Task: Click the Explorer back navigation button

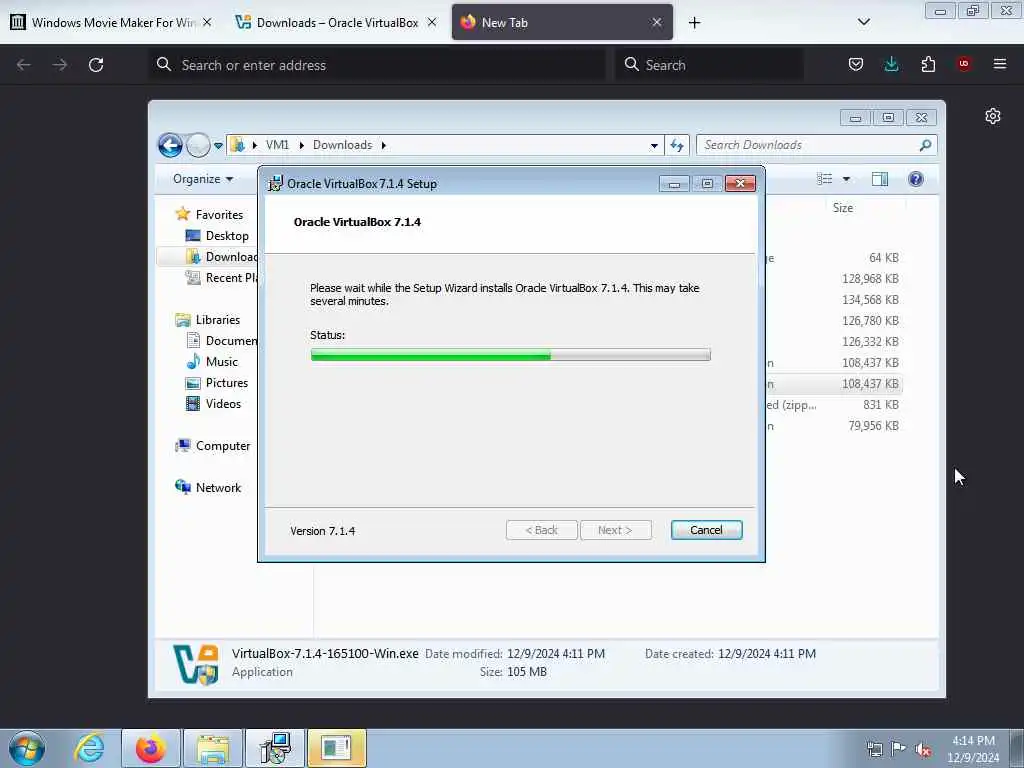Action: [170, 145]
